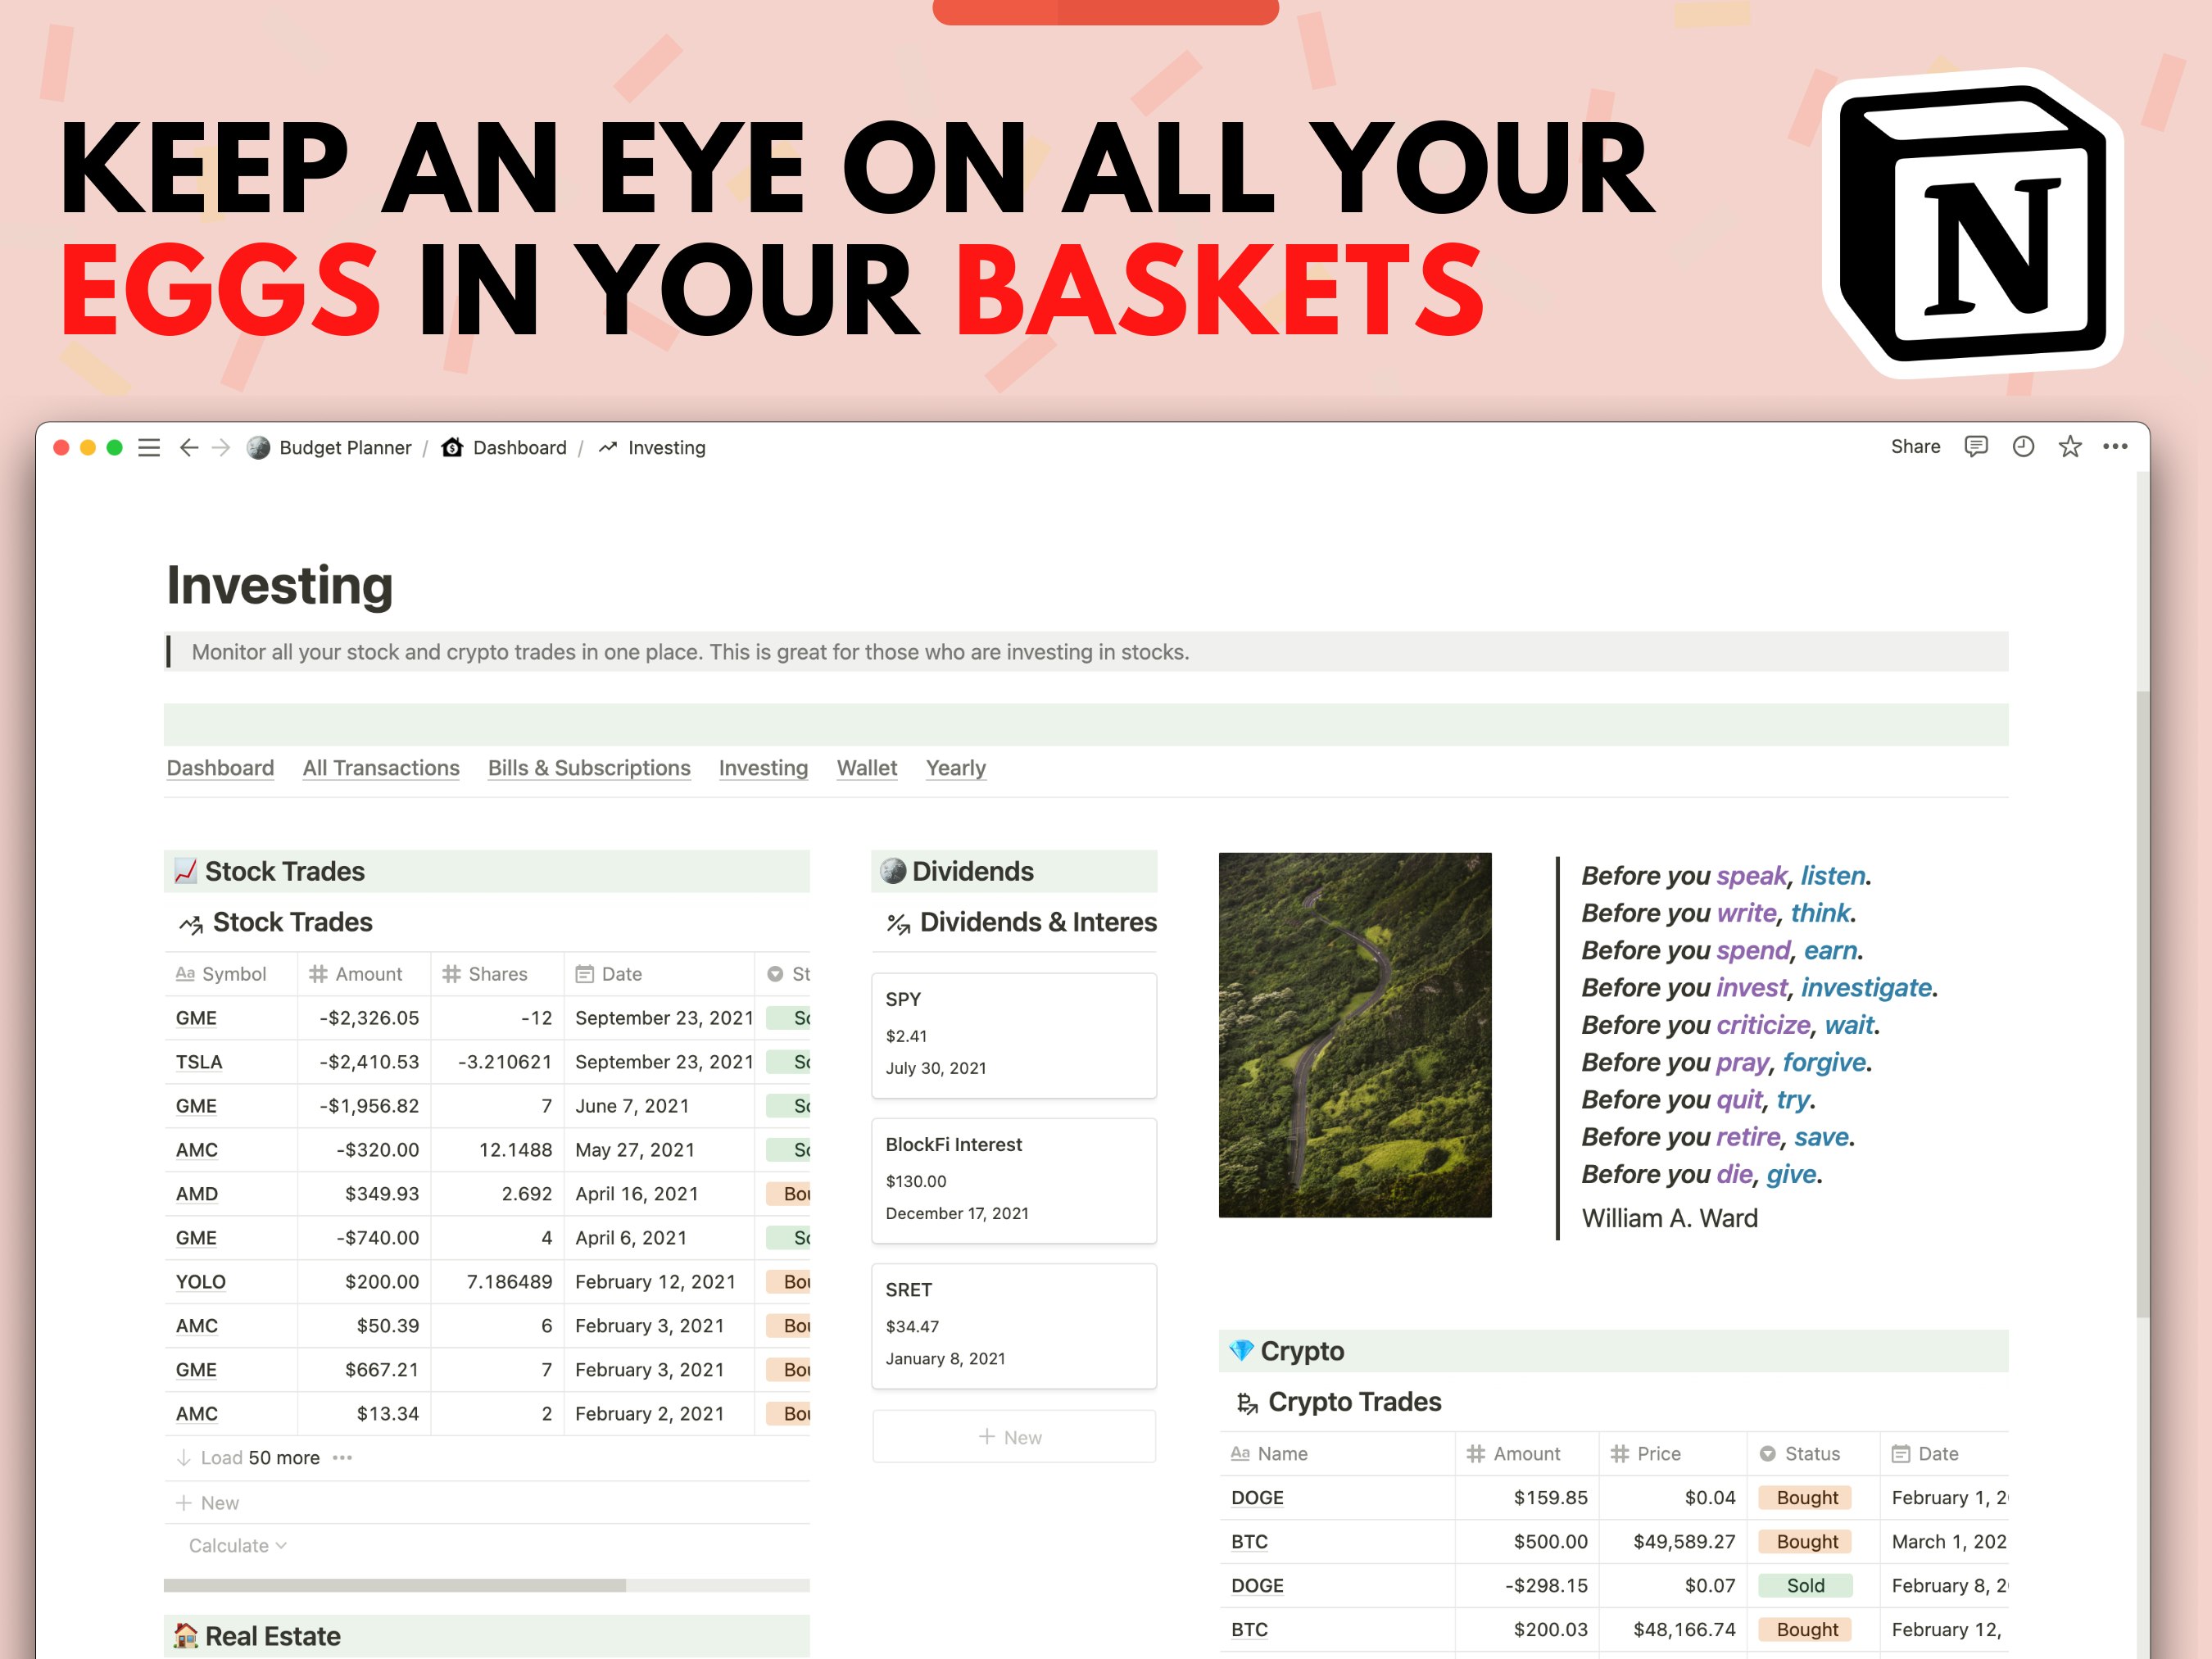This screenshot has width=2212, height=1659.
Task: Open options dots beside Load 50 more
Action: [x=342, y=1457]
